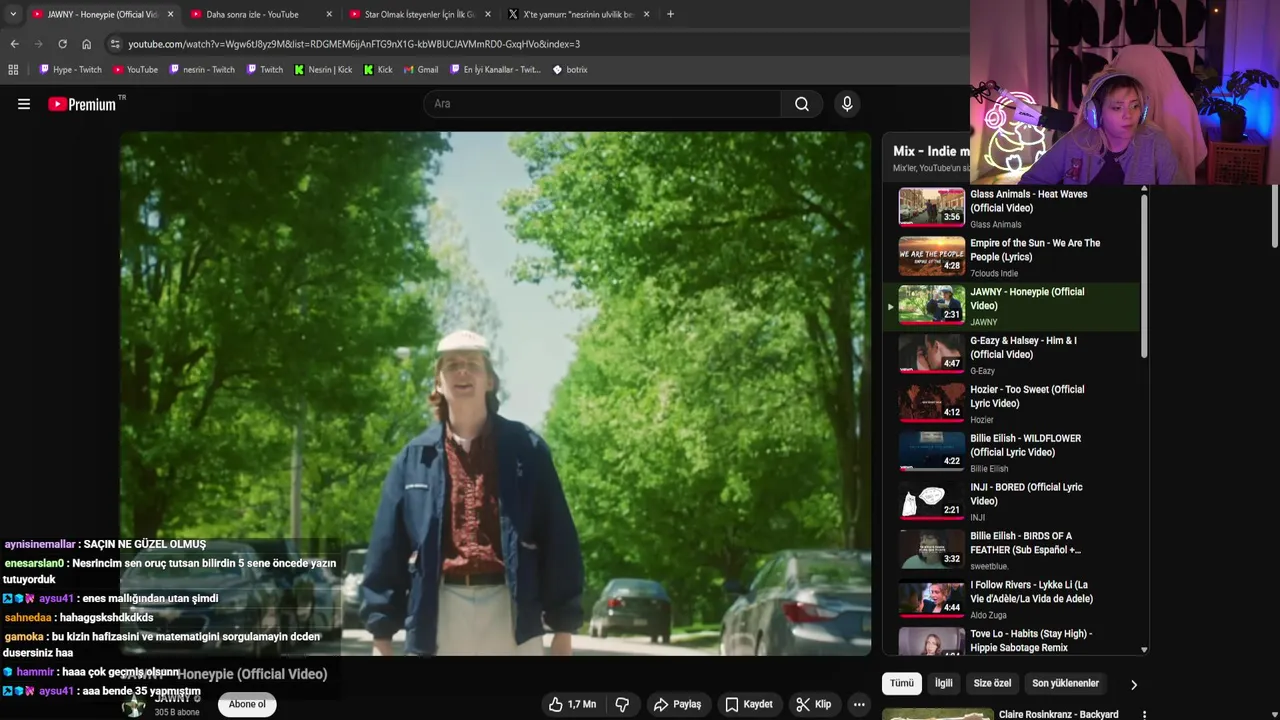Open a new browser tab
Viewport: 1280px width, 720px height.
coord(670,14)
